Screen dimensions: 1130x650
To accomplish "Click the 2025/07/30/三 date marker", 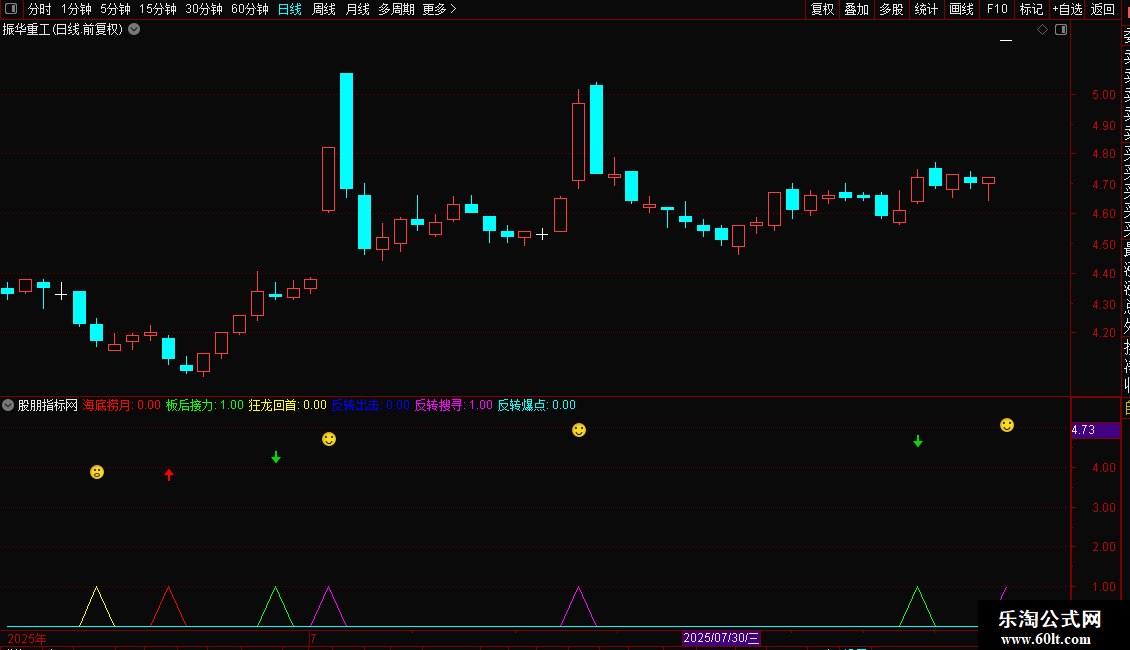I will click(721, 638).
